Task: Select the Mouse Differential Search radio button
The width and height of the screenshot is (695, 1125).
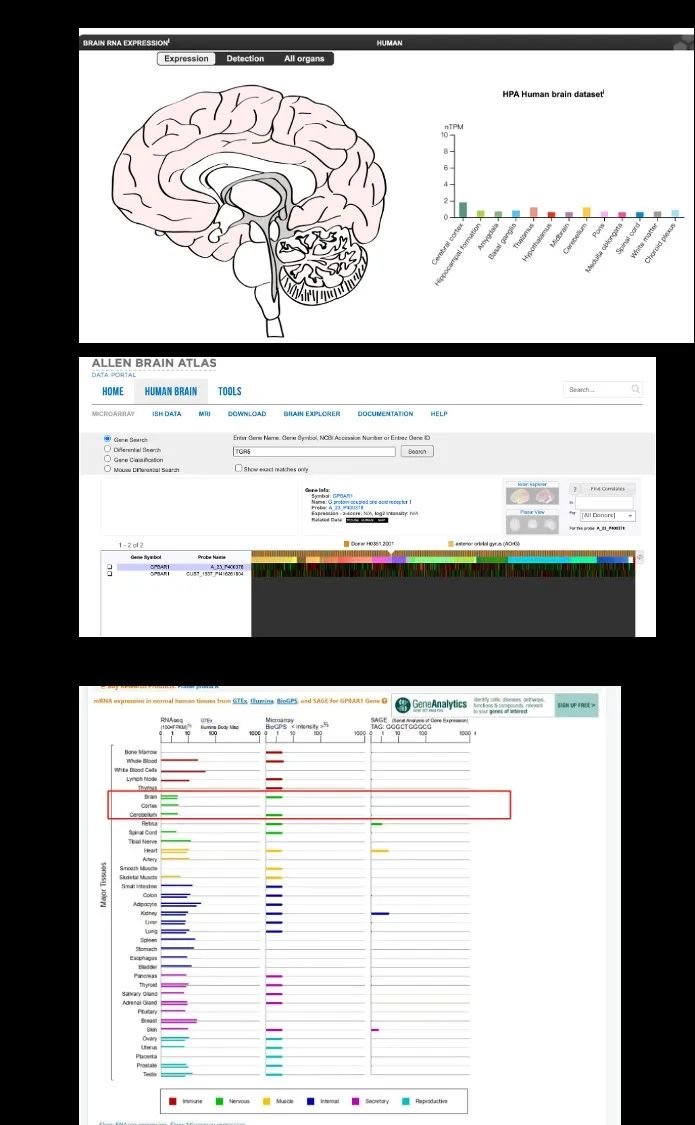Action: [108, 469]
